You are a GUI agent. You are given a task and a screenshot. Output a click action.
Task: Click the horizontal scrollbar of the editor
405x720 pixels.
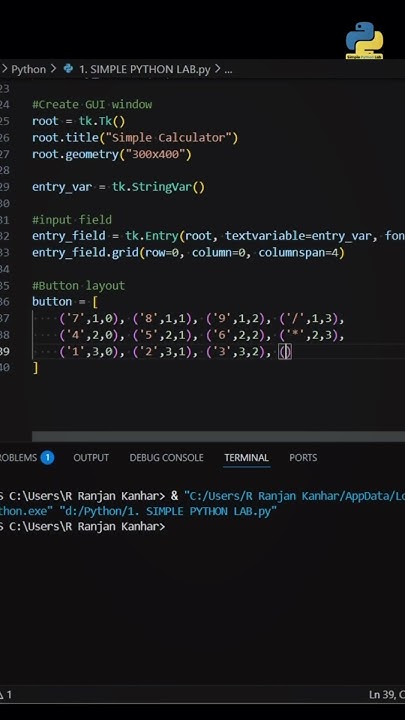tap(218, 436)
